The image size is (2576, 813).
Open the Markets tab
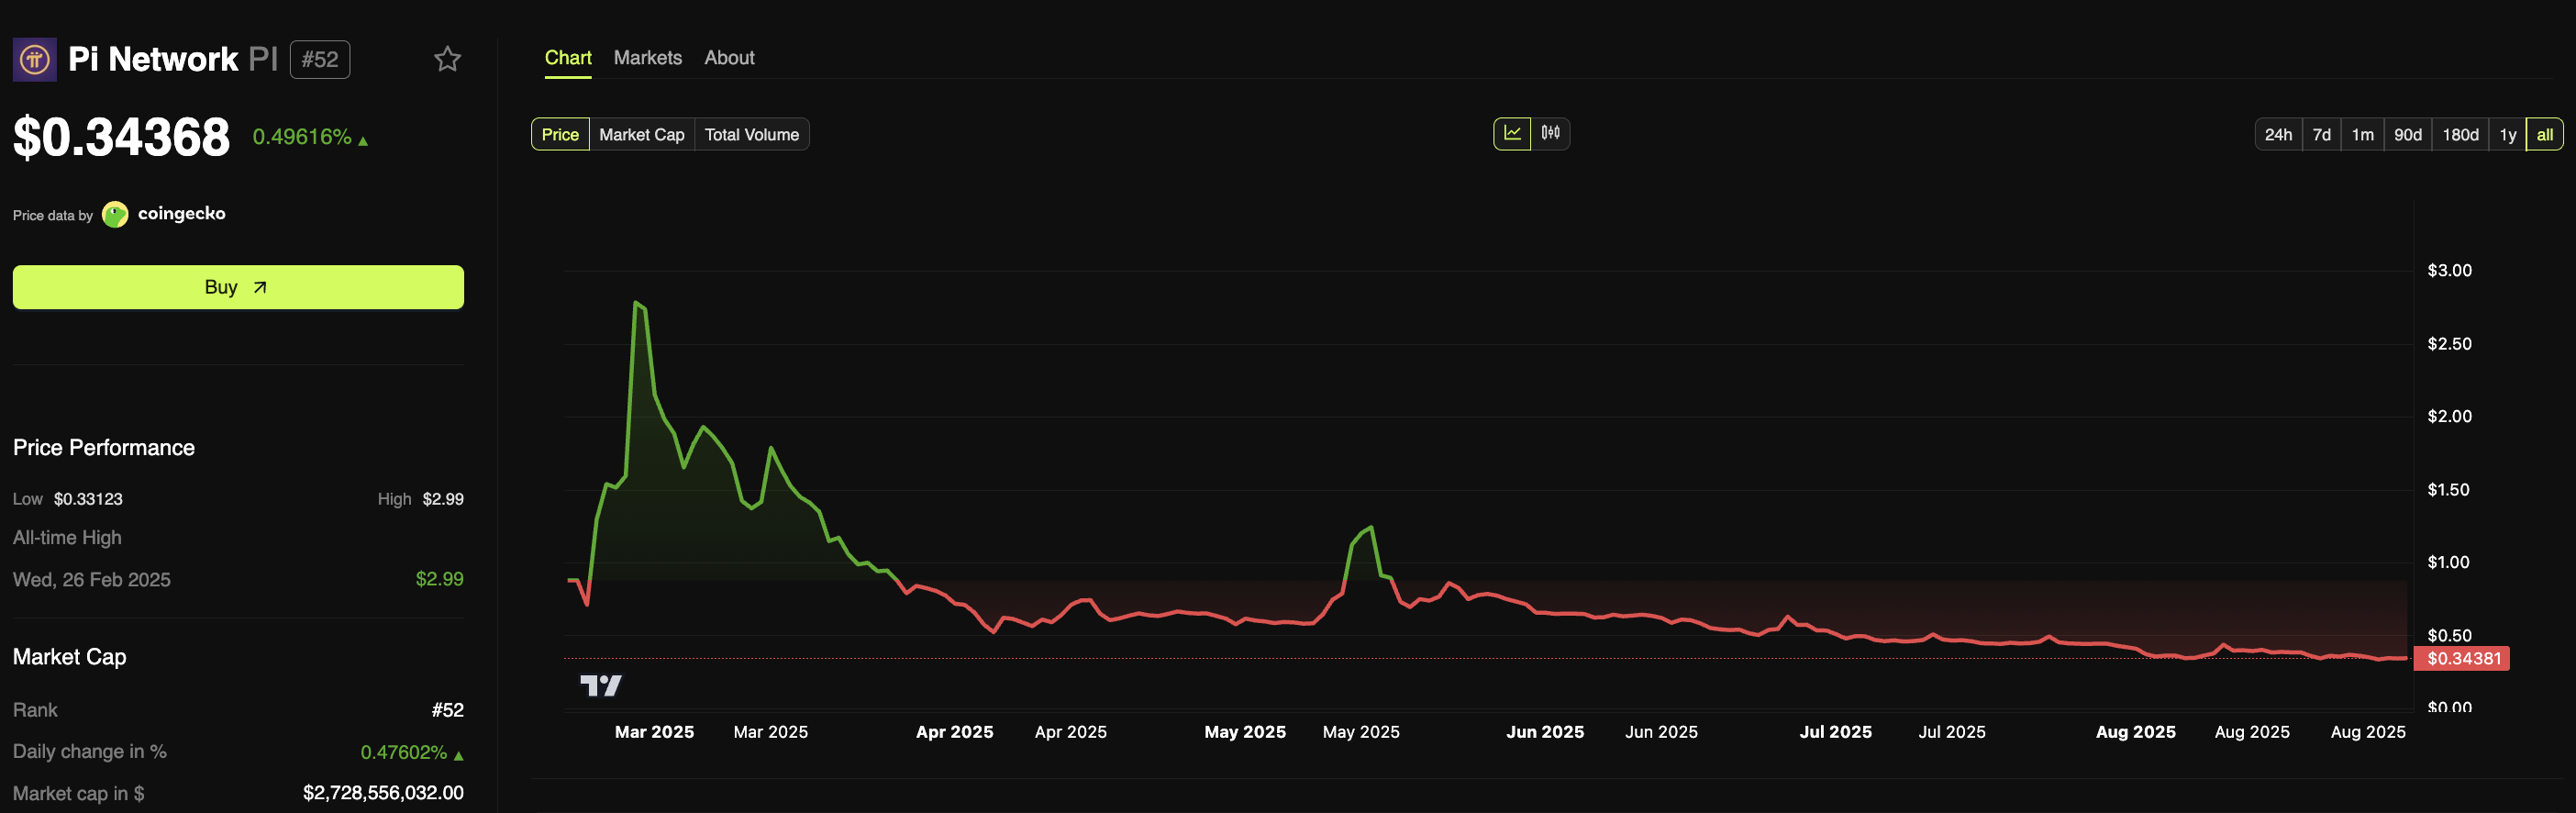pyautogui.click(x=647, y=58)
